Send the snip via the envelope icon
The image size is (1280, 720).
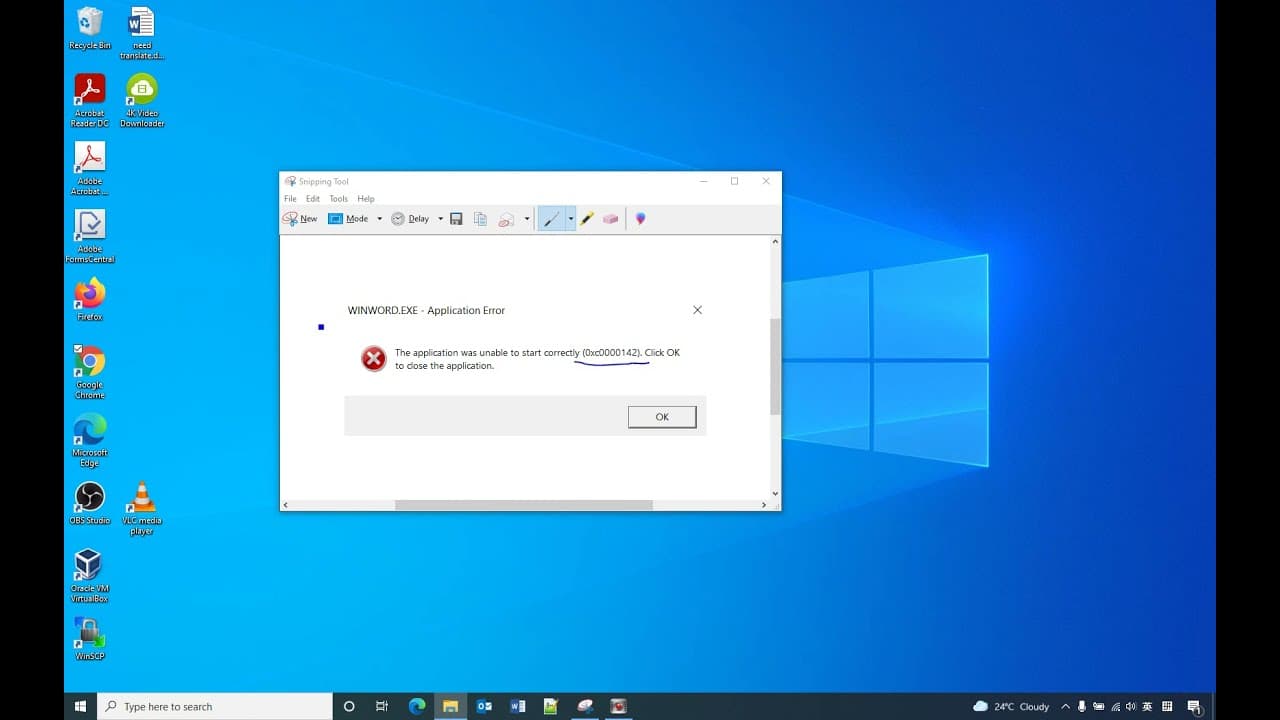point(506,219)
